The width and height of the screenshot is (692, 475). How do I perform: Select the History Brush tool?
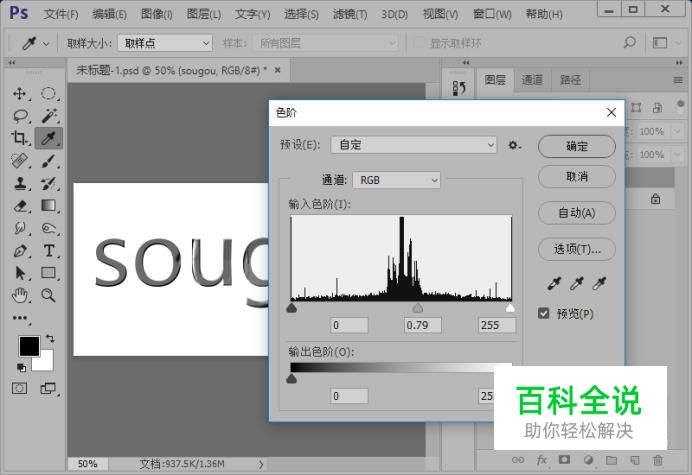pyautogui.click(x=49, y=183)
